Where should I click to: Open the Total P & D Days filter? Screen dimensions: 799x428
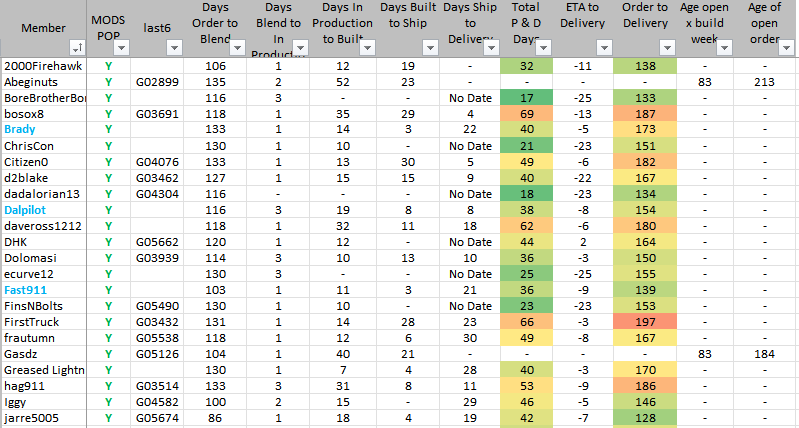tap(545, 48)
